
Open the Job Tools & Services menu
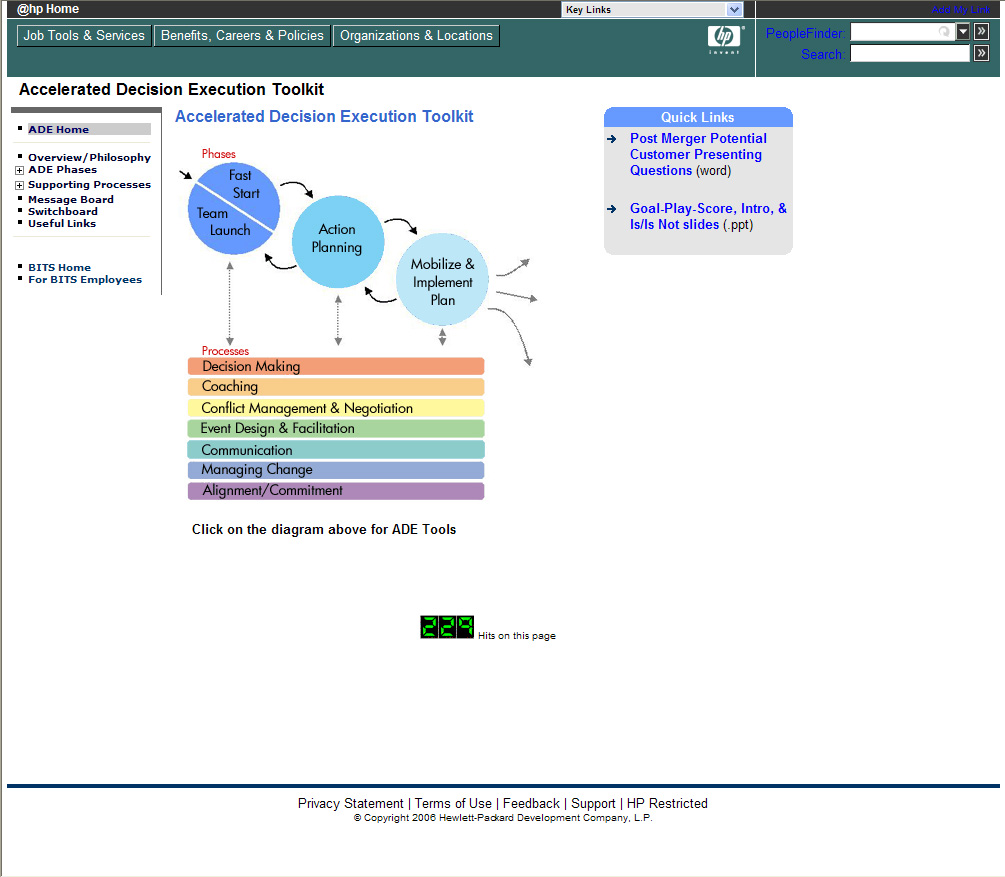point(84,36)
